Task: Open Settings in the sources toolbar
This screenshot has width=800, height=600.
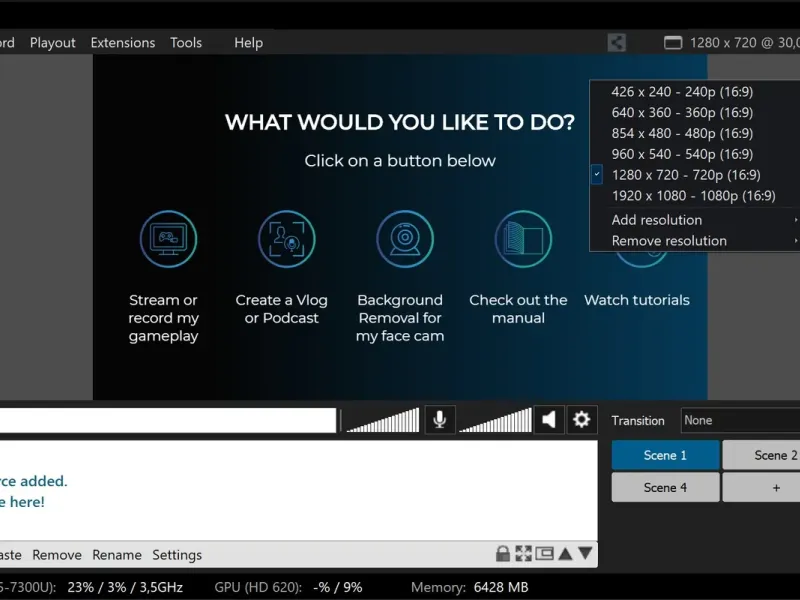Action: point(177,555)
